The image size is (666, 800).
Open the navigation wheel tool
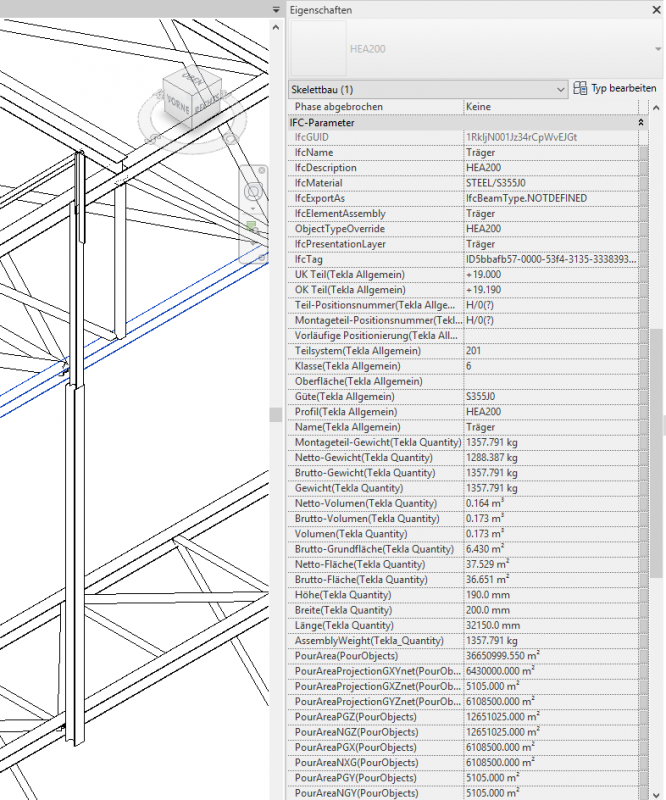pos(253,190)
